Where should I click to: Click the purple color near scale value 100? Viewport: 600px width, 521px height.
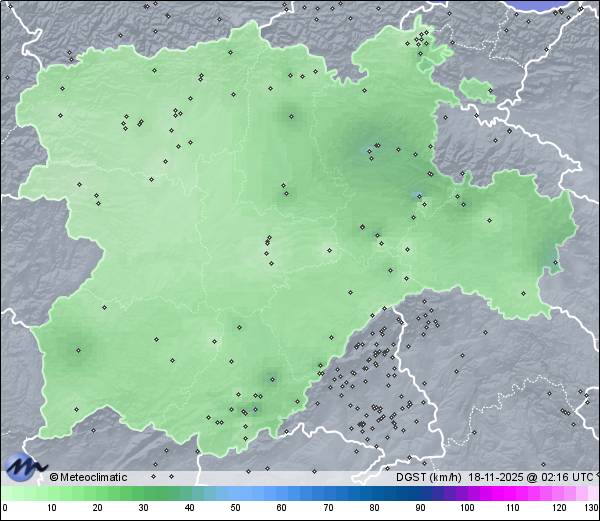point(466,494)
